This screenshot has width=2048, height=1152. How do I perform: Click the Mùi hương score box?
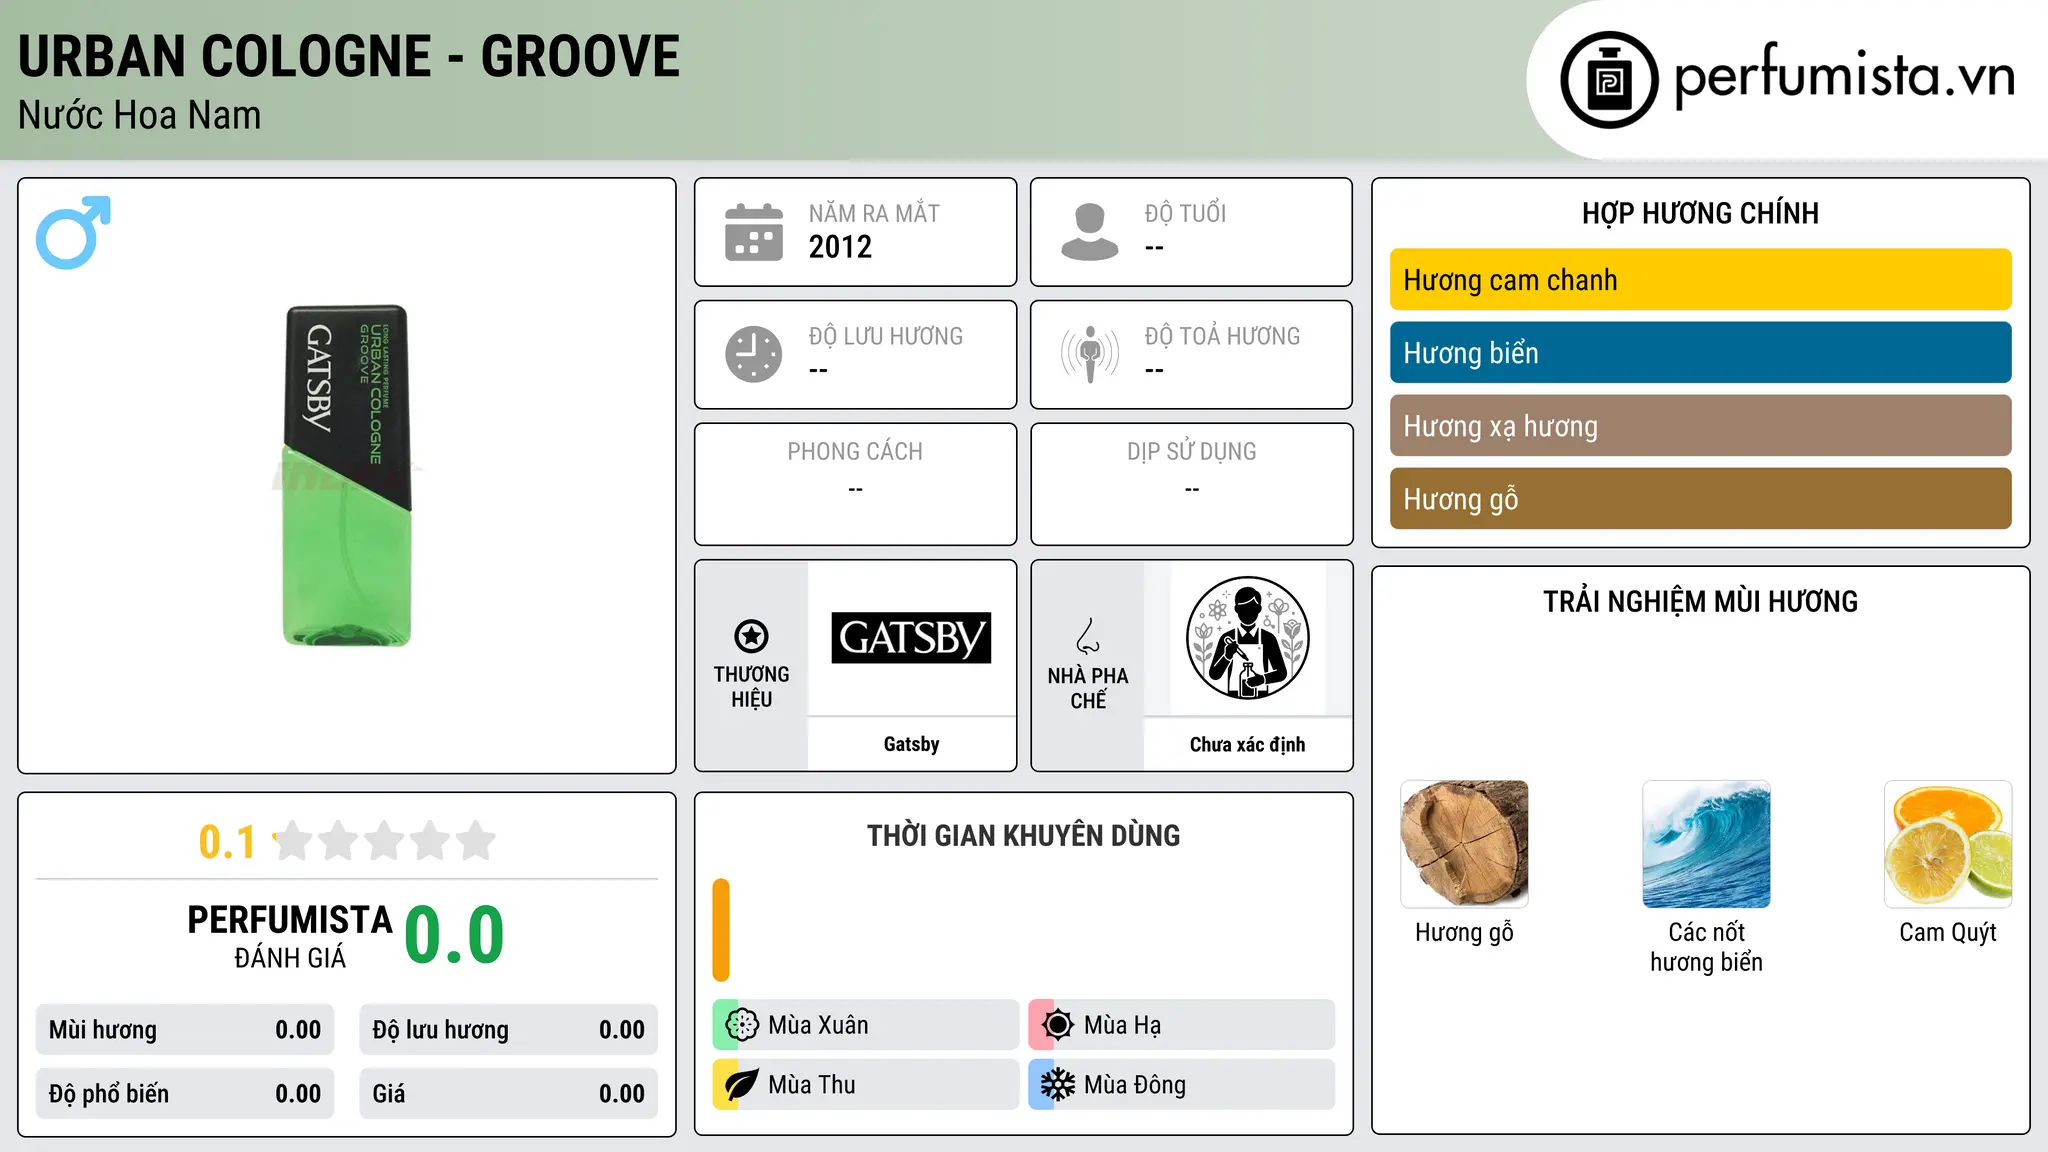(185, 1030)
